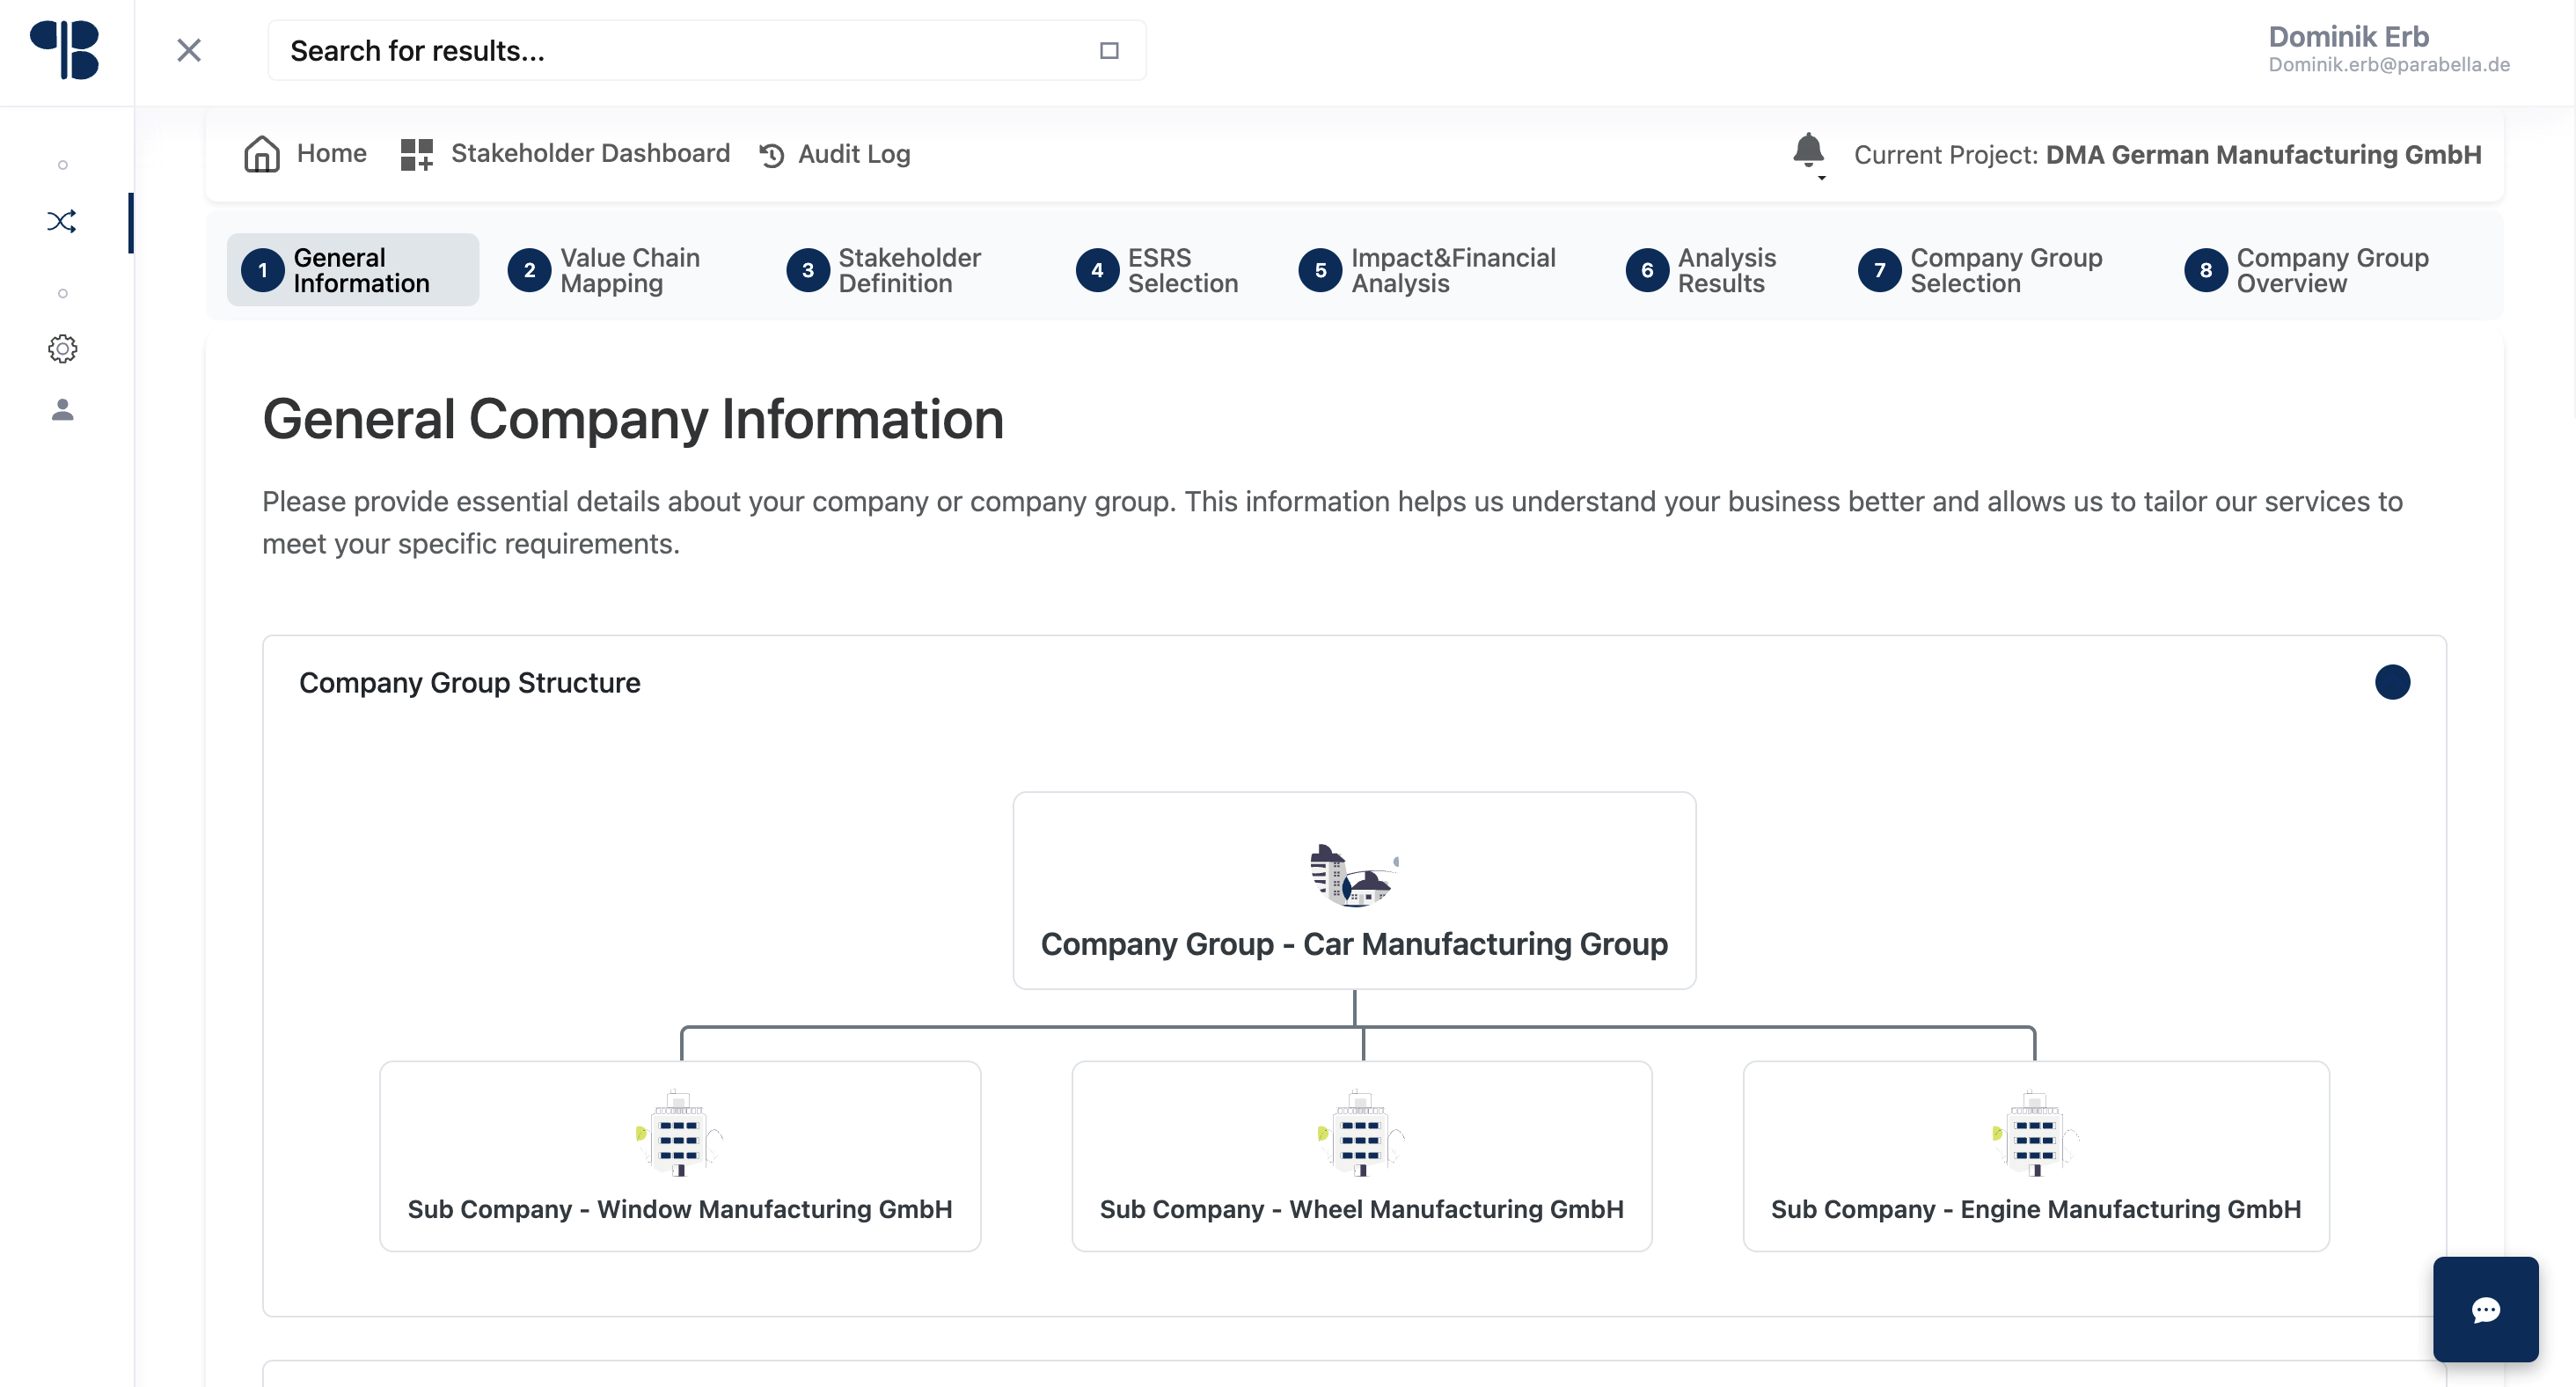Click the search results input field
The image size is (2576, 1387).
pos(706,50)
